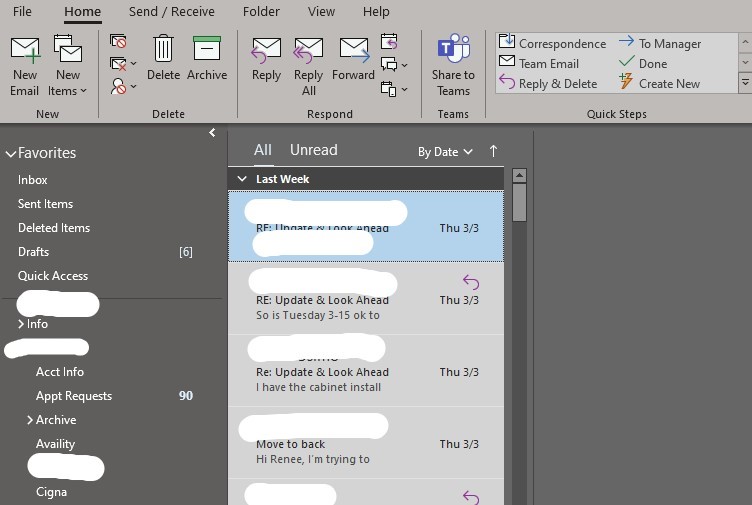Image resolution: width=752 pixels, height=505 pixels.
Task: Open email starting 'So is Tuesday 3-15 ok to'
Action: (366, 298)
